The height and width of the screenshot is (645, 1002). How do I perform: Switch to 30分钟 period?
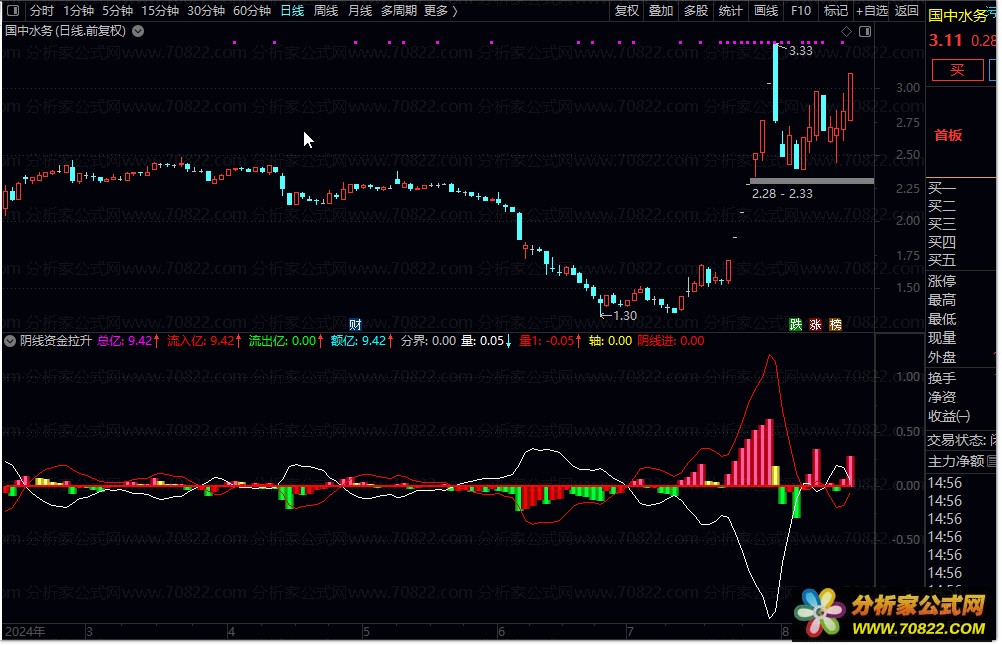(206, 11)
